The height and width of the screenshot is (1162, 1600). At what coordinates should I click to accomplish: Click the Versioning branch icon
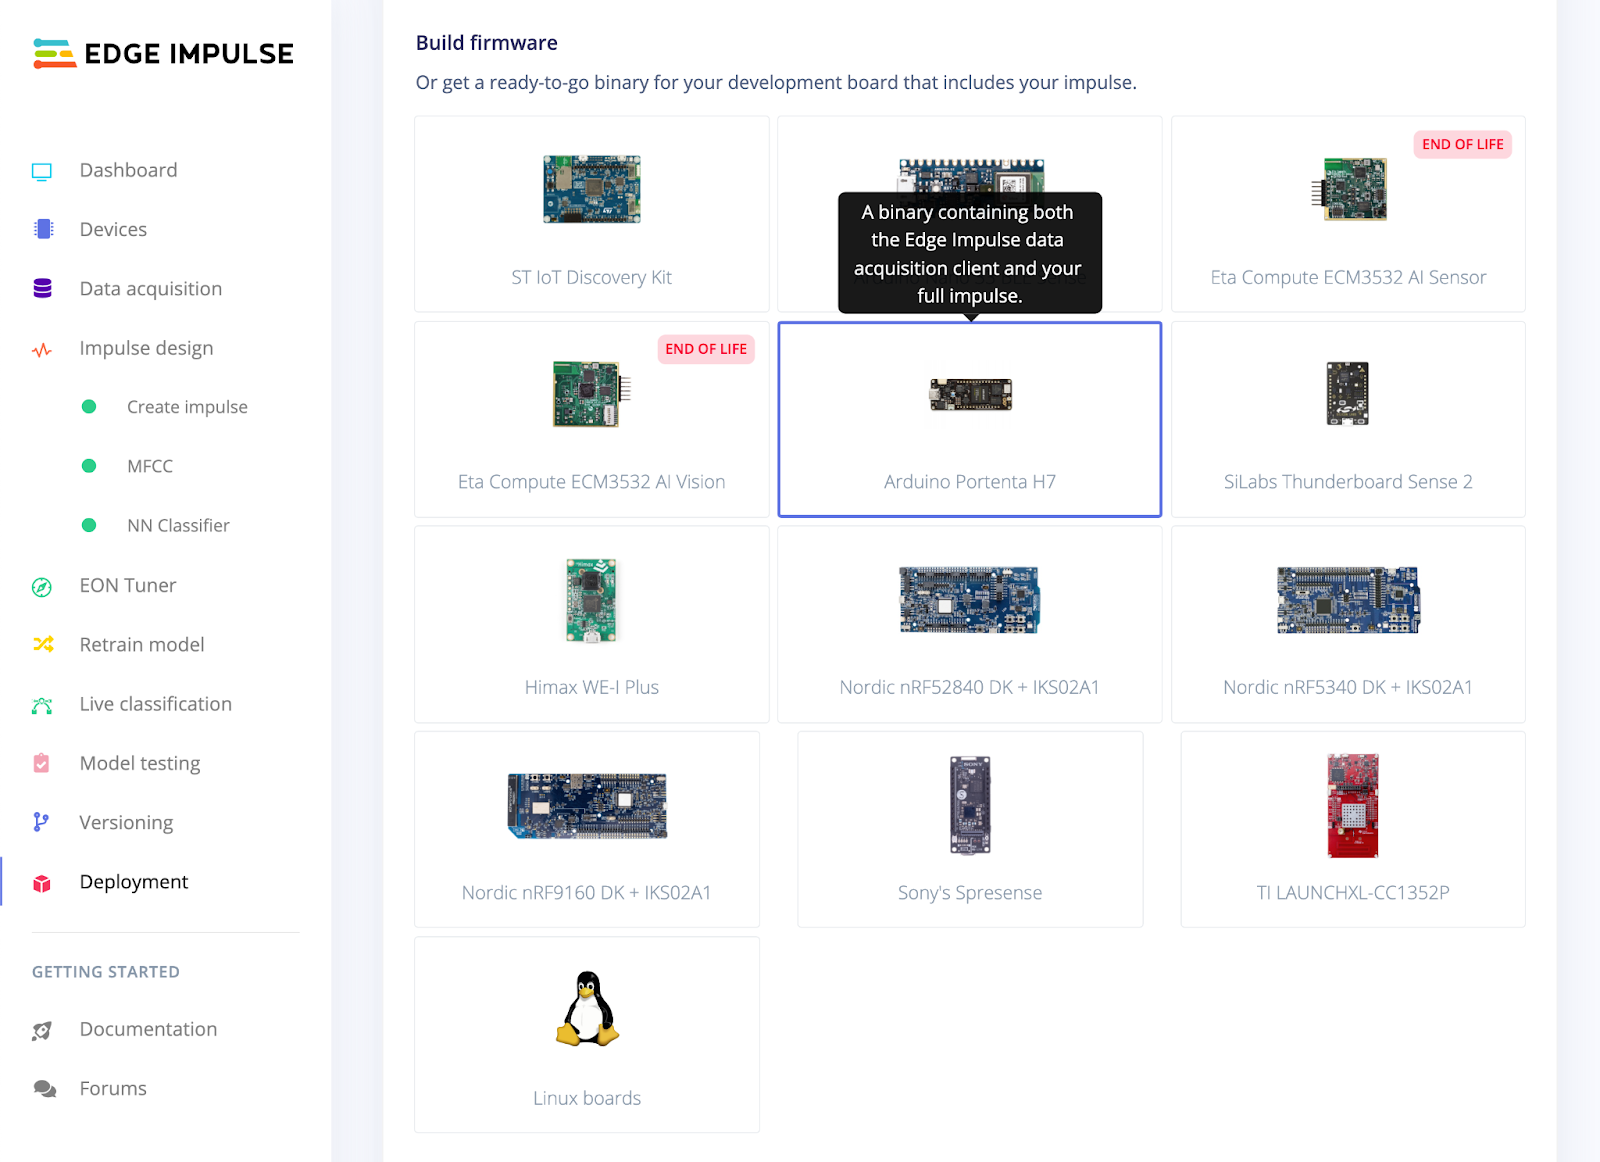(41, 822)
